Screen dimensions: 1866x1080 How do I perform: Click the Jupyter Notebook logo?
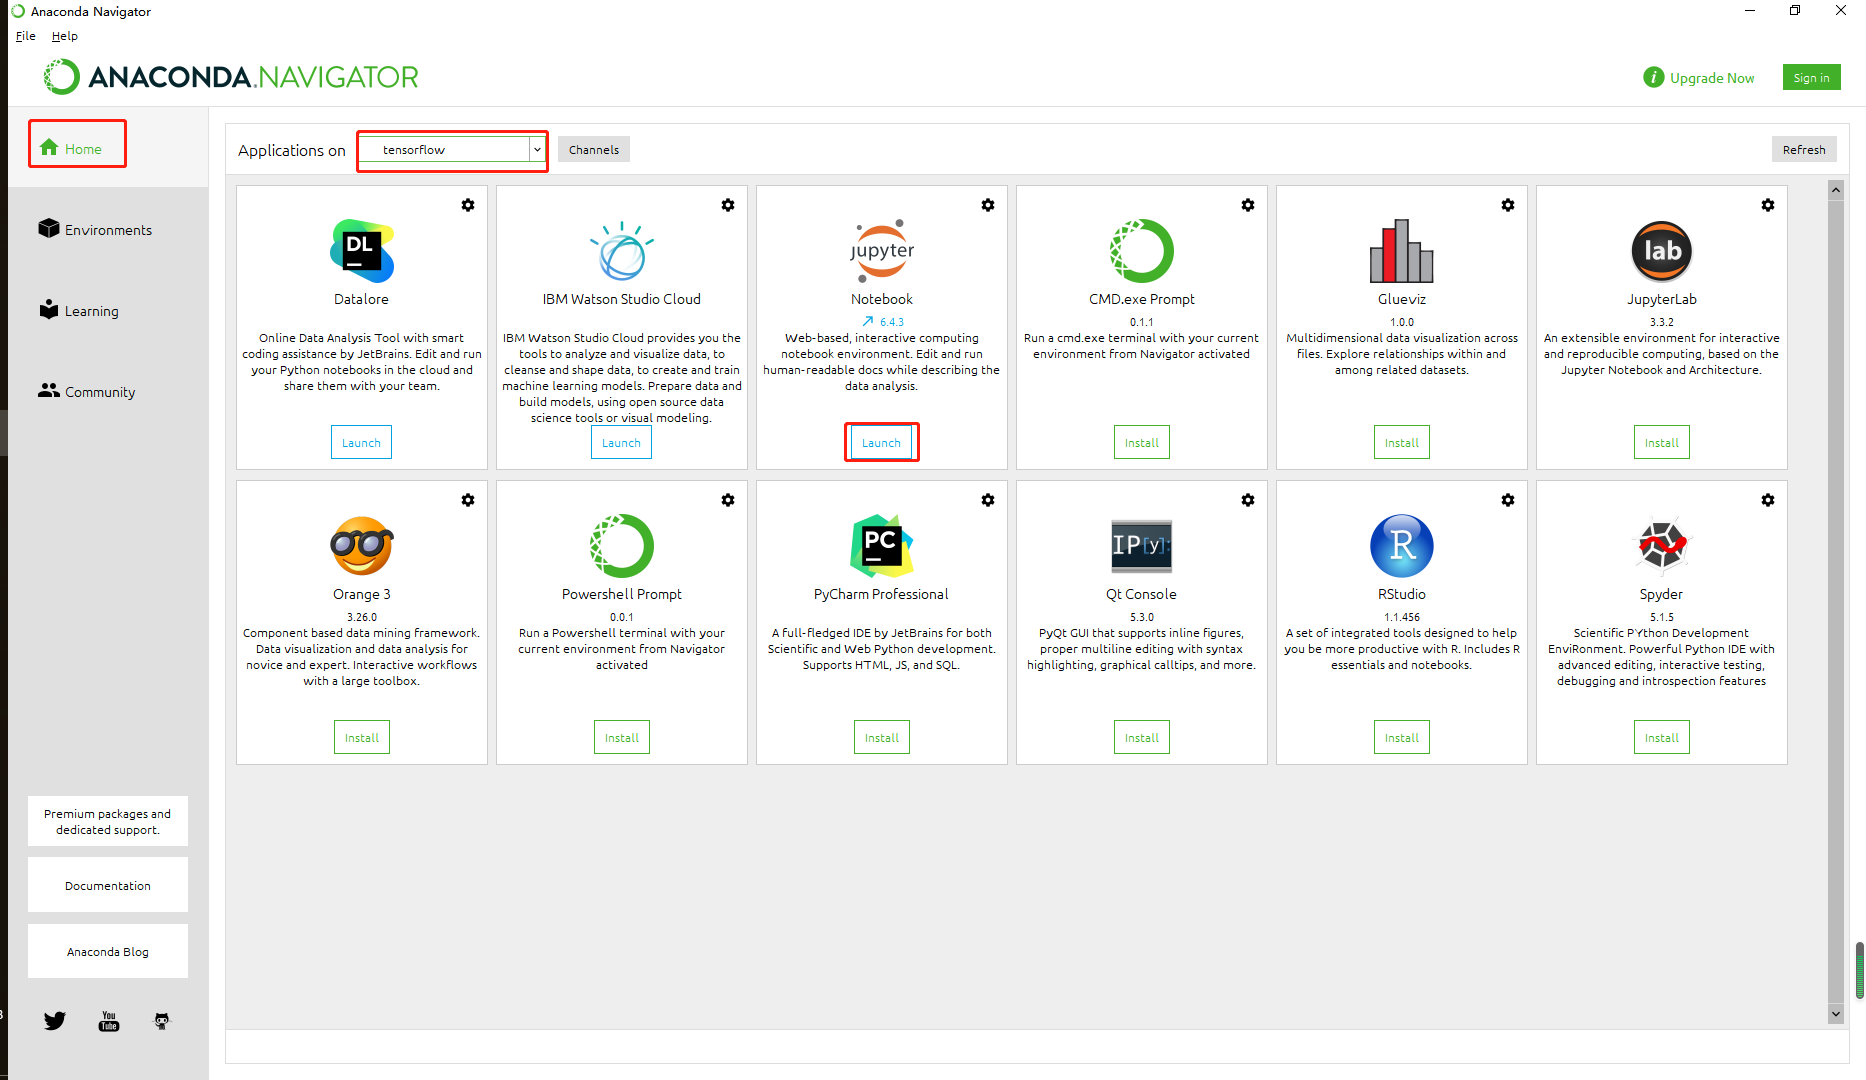click(x=882, y=251)
